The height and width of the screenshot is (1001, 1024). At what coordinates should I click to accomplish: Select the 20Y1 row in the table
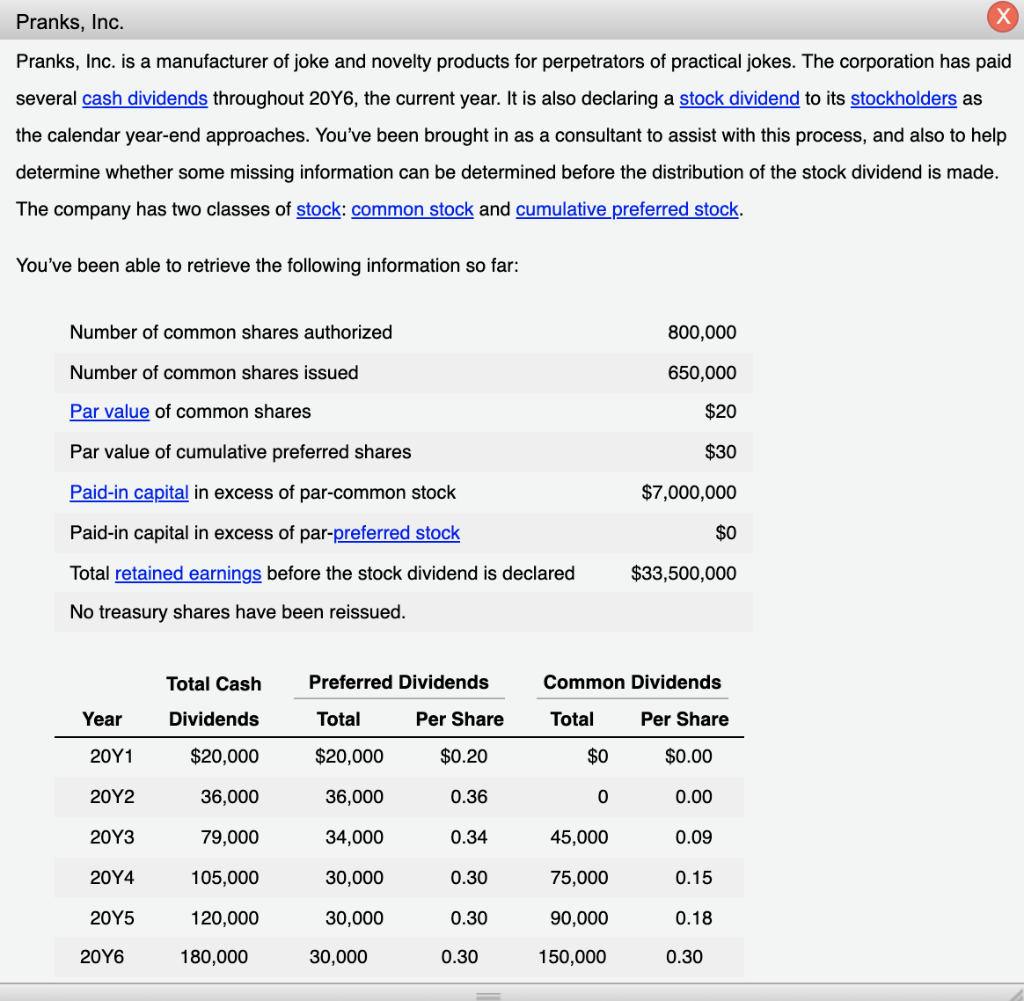click(103, 757)
